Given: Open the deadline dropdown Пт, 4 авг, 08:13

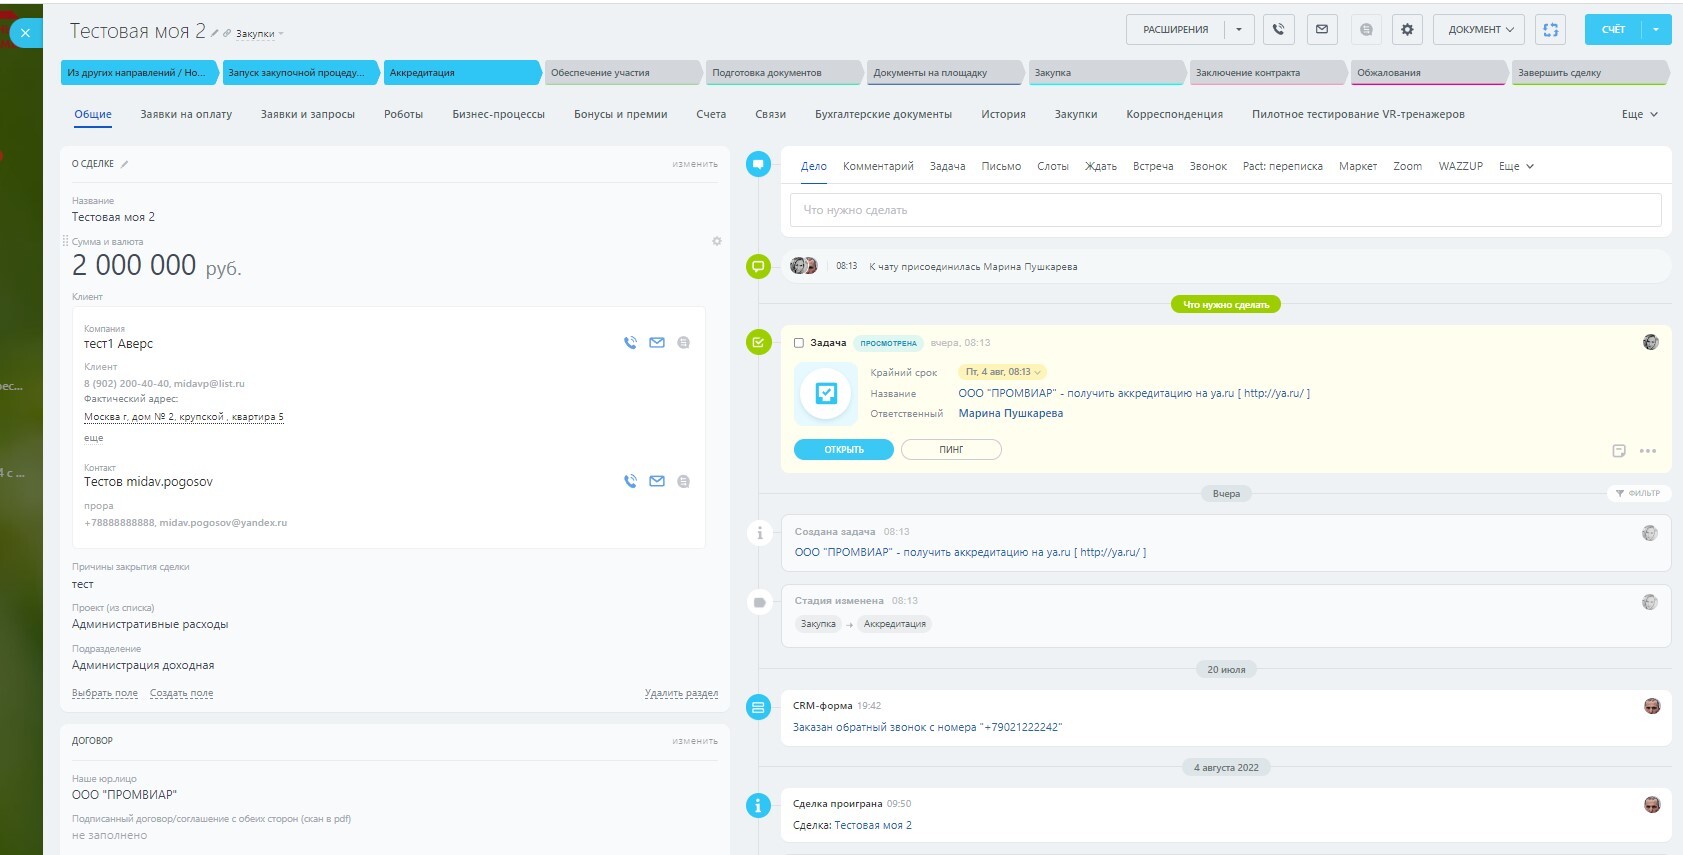Looking at the screenshot, I should 1002,372.
